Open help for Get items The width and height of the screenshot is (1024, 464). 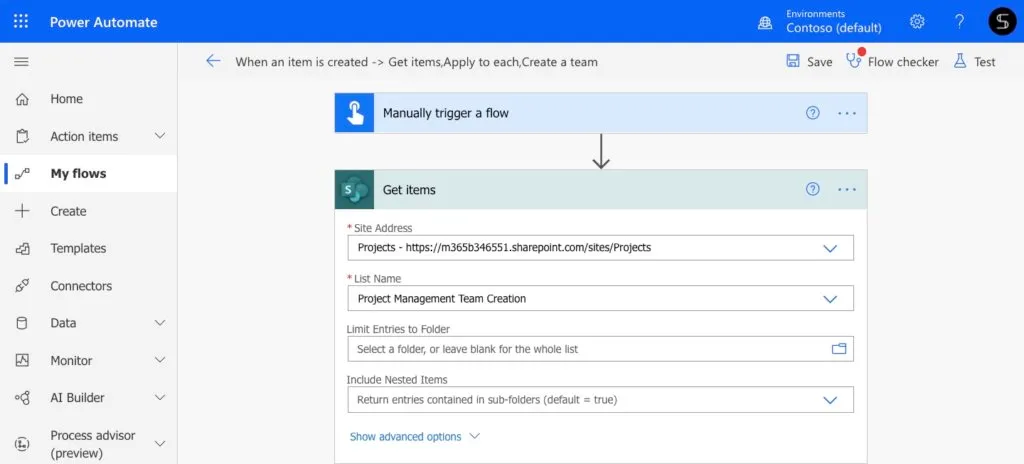pos(812,190)
